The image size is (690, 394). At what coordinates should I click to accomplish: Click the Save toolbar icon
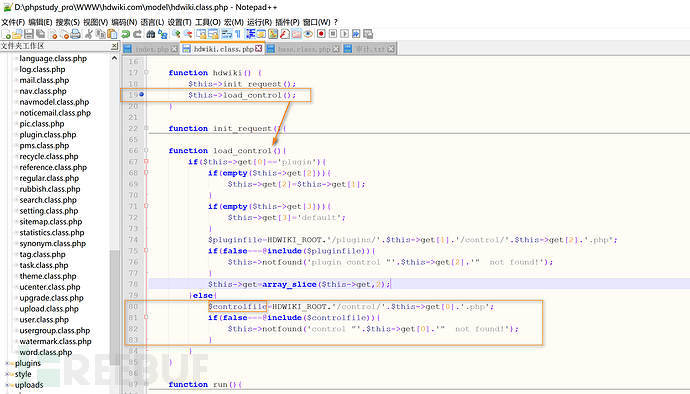[x=29, y=34]
